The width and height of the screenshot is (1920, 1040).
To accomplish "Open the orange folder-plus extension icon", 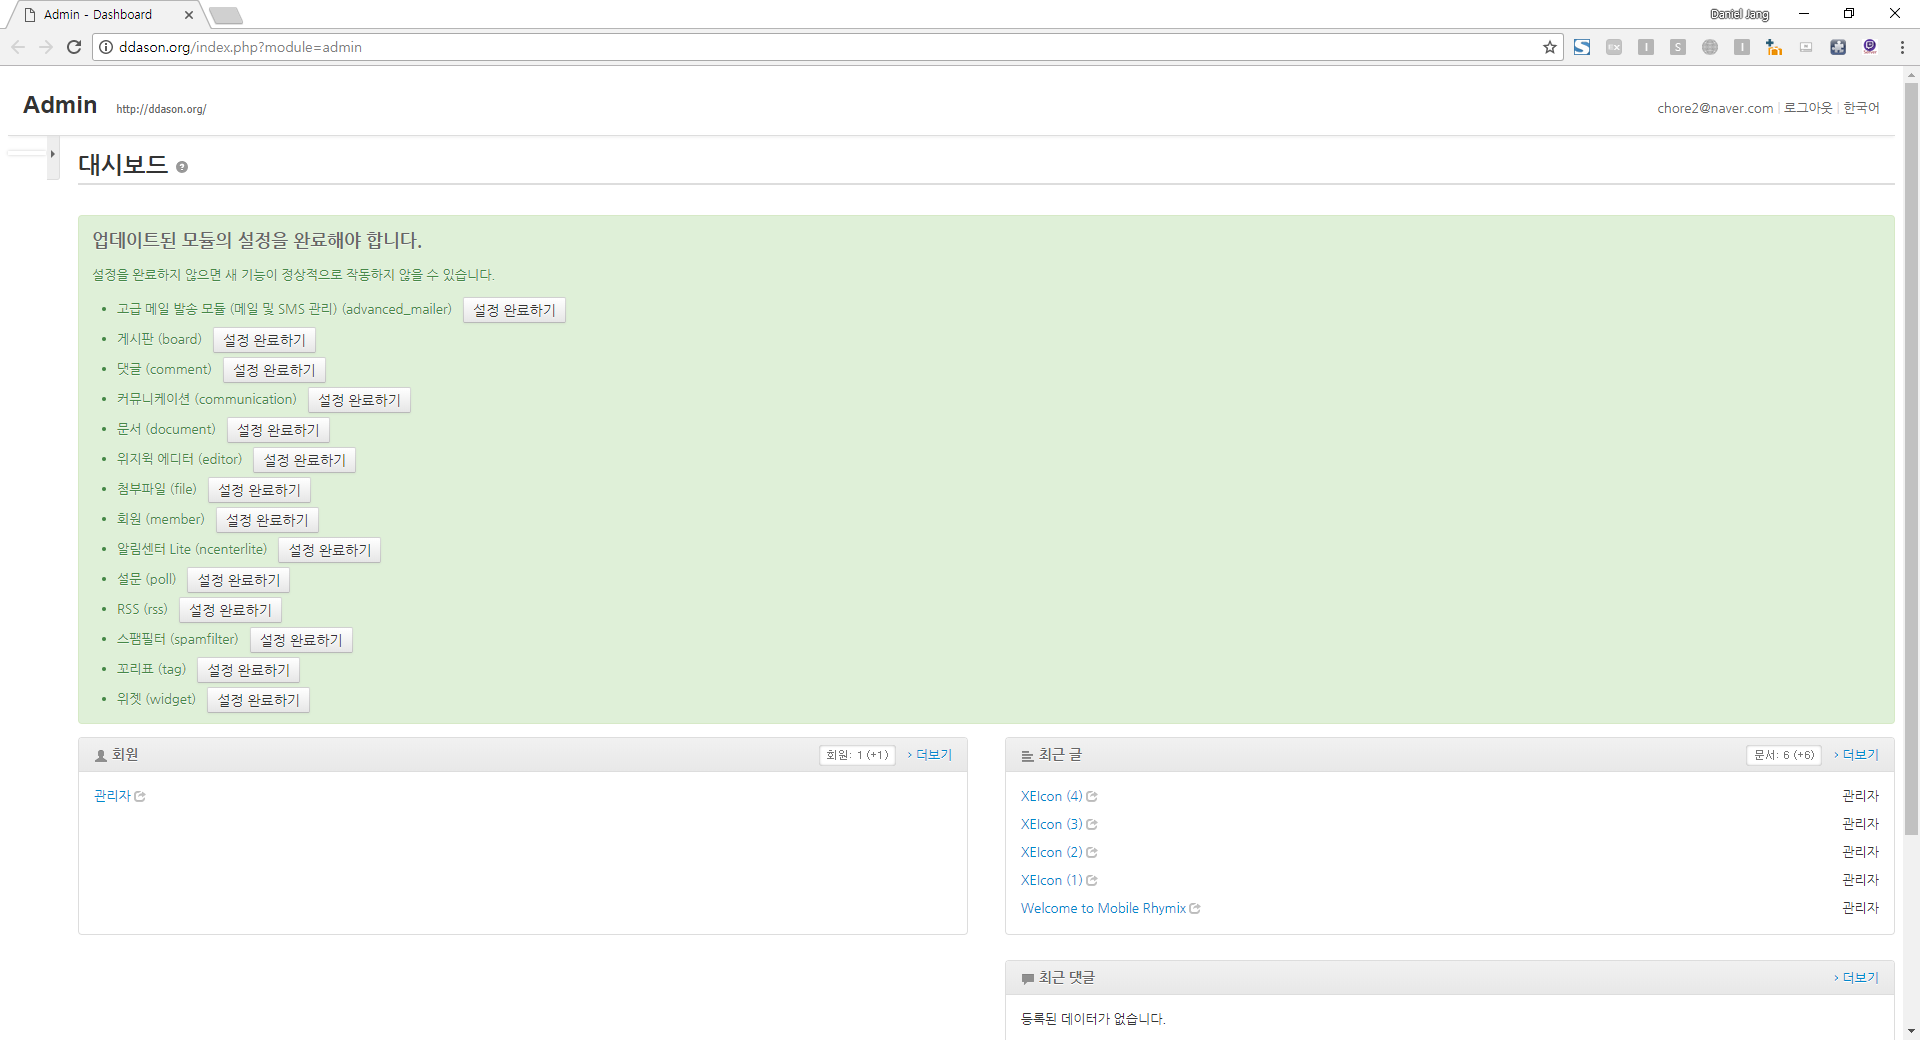I will click(1774, 47).
